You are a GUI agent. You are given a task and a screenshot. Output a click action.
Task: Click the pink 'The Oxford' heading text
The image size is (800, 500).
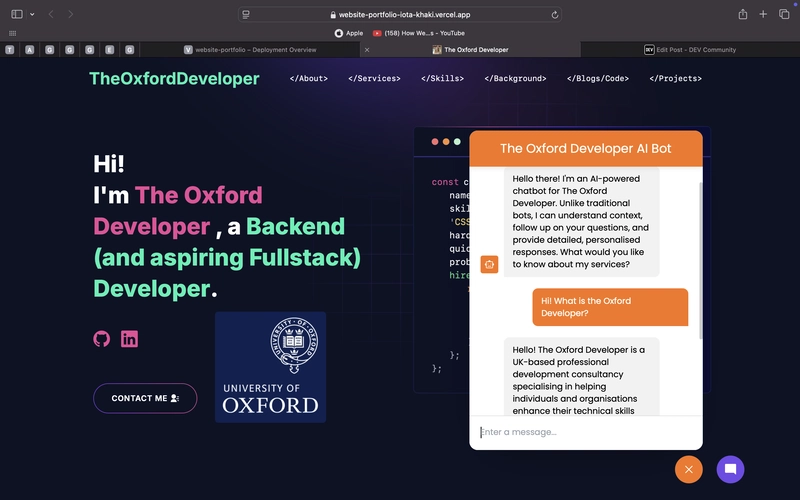[198, 195]
